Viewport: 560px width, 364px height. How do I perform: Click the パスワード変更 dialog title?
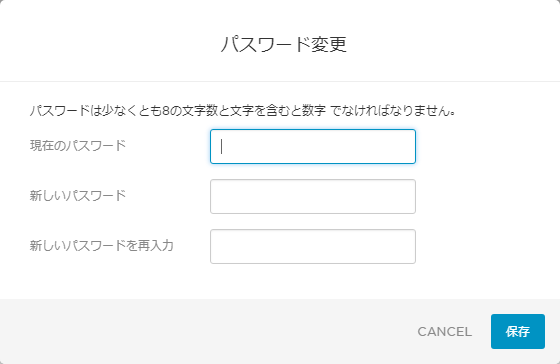point(284,44)
